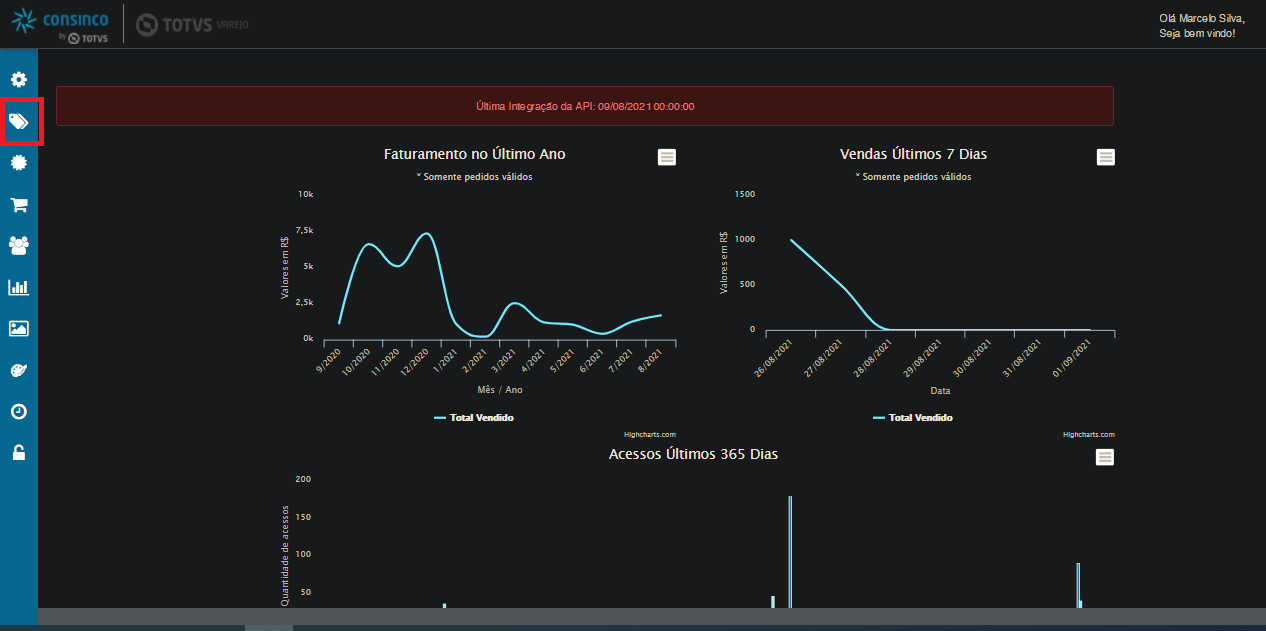Click the Acessos Últimos 365 Dias title

(x=693, y=454)
